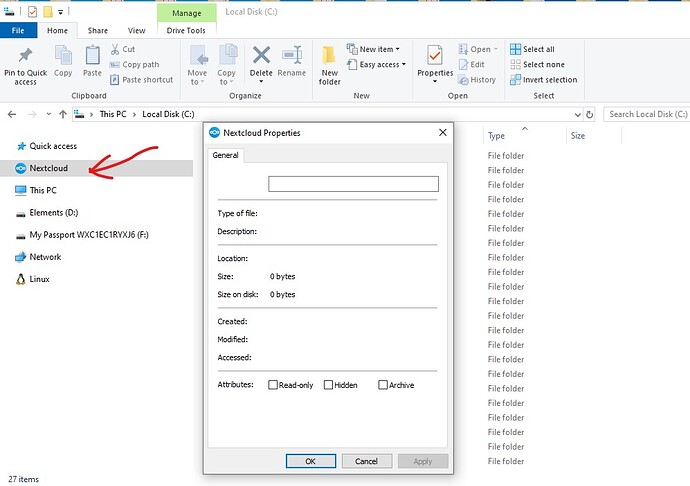The image size is (690, 486).
Task: Tick the Hidden attribute checkbox
Action: pos(328,385)
